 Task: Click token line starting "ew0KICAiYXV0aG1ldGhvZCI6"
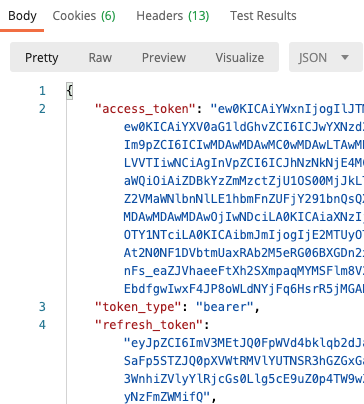pos(244,127)
